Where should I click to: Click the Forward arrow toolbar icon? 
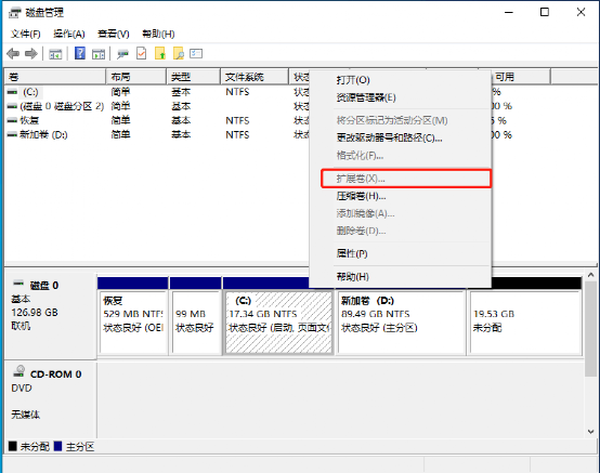coord(32,53)
